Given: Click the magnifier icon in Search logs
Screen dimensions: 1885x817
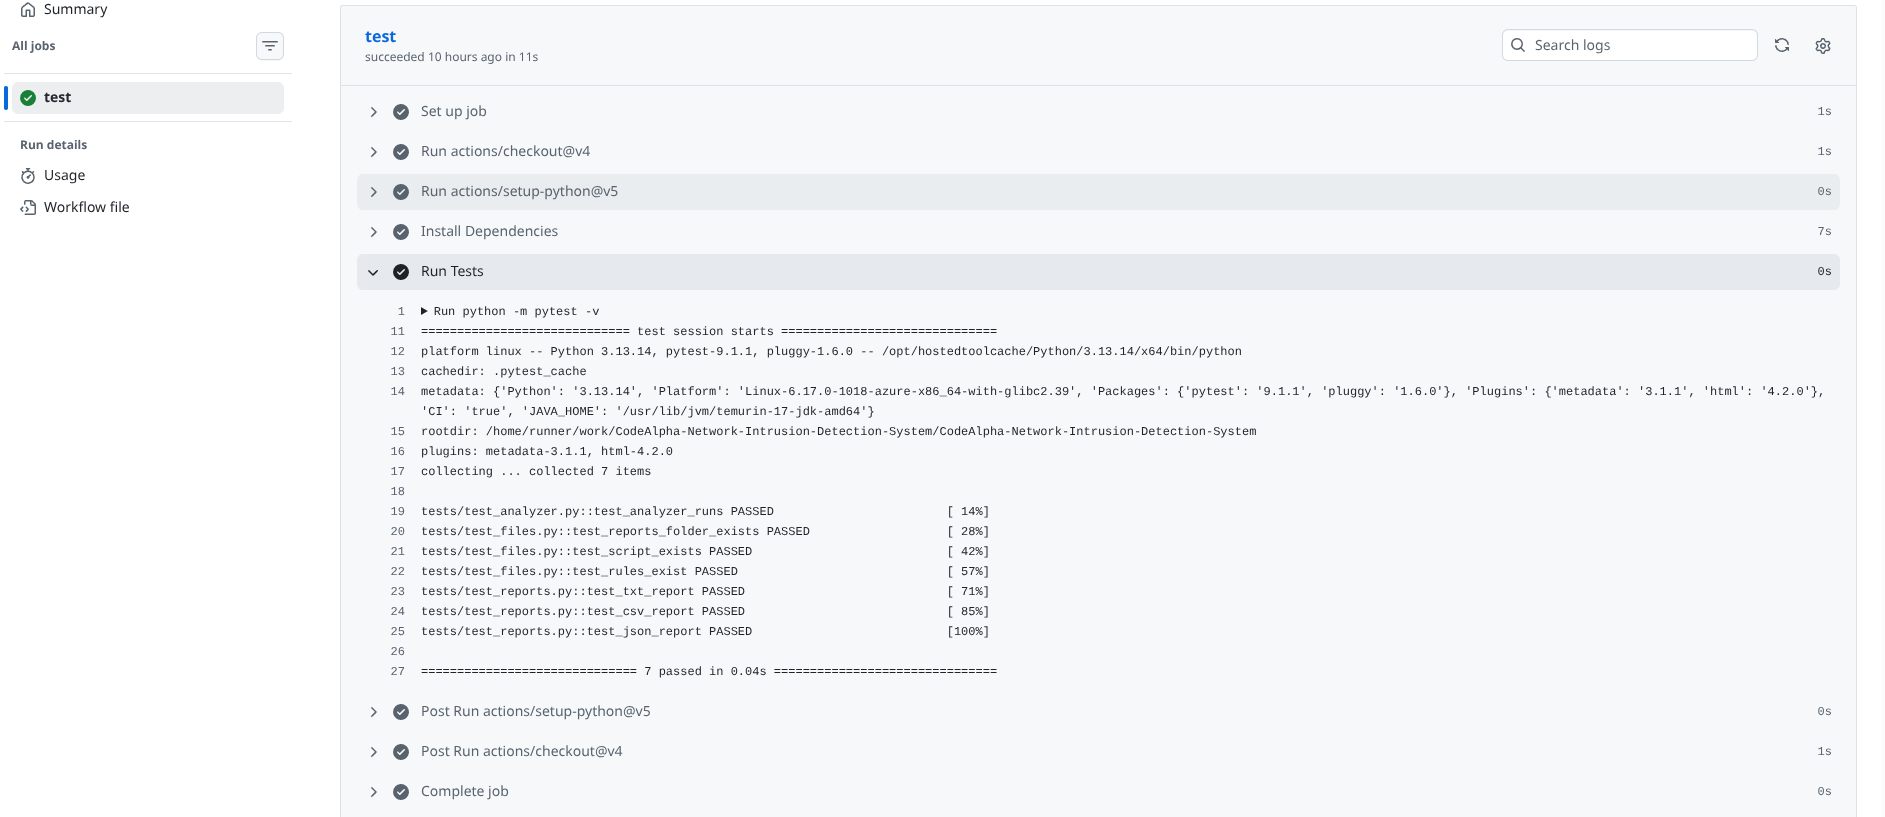Looking at the screenshot, I should click(x=1518, y=45).
